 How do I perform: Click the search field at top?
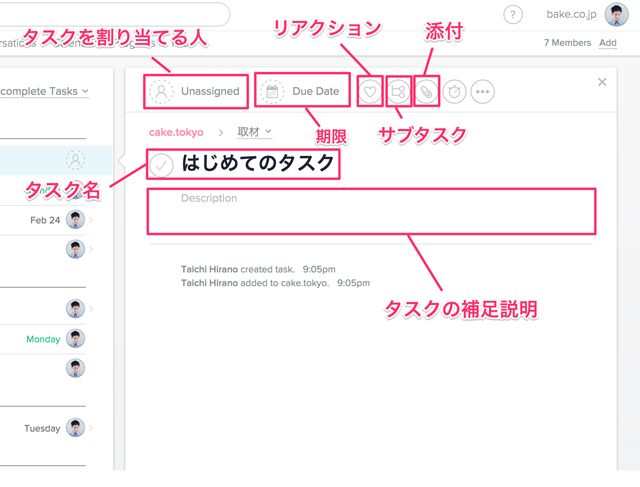pos(114,14)
